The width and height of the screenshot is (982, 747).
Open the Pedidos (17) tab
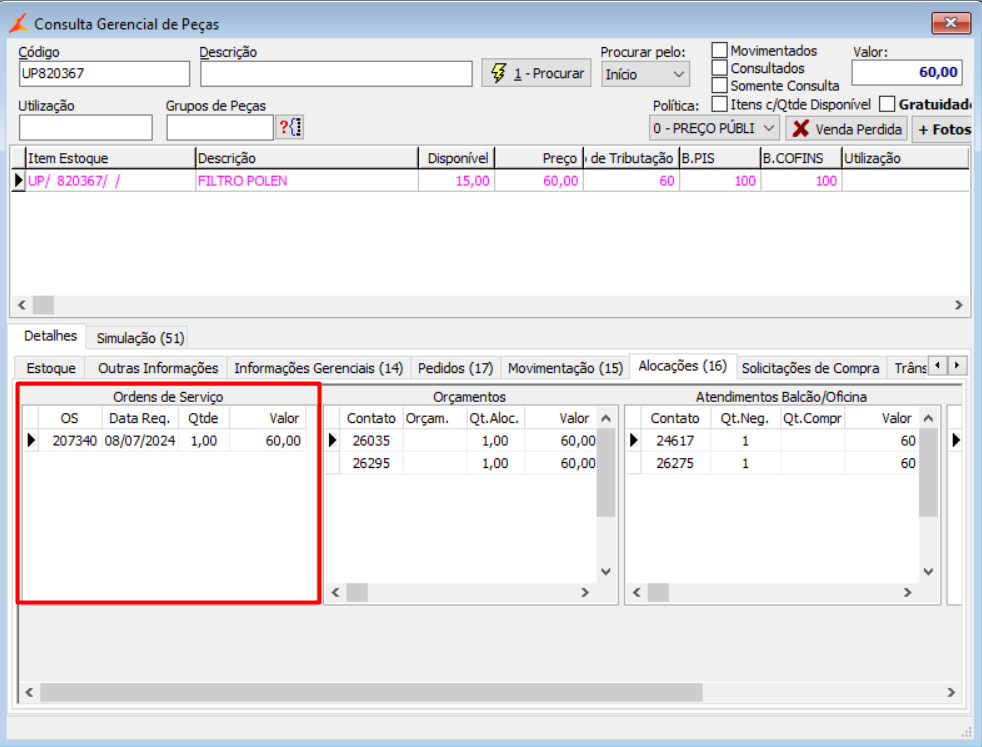point(455,368)
